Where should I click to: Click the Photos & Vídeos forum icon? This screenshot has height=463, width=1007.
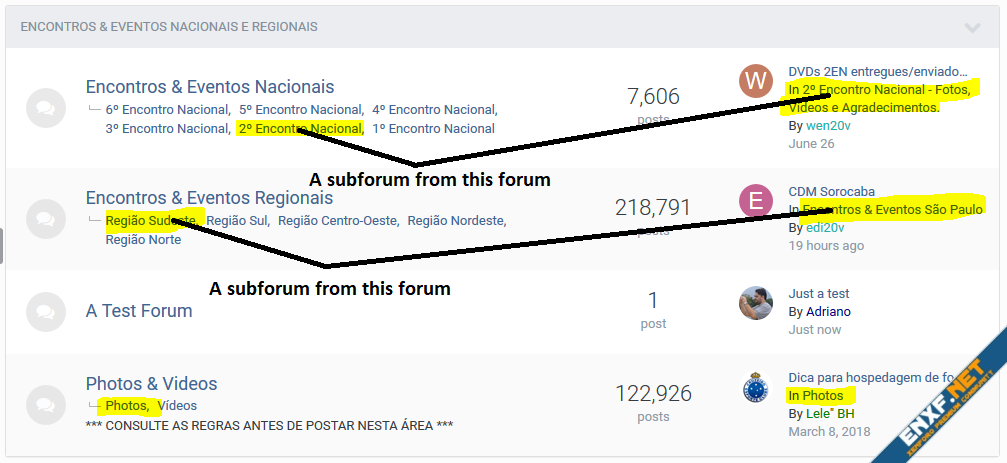point(45,403)
